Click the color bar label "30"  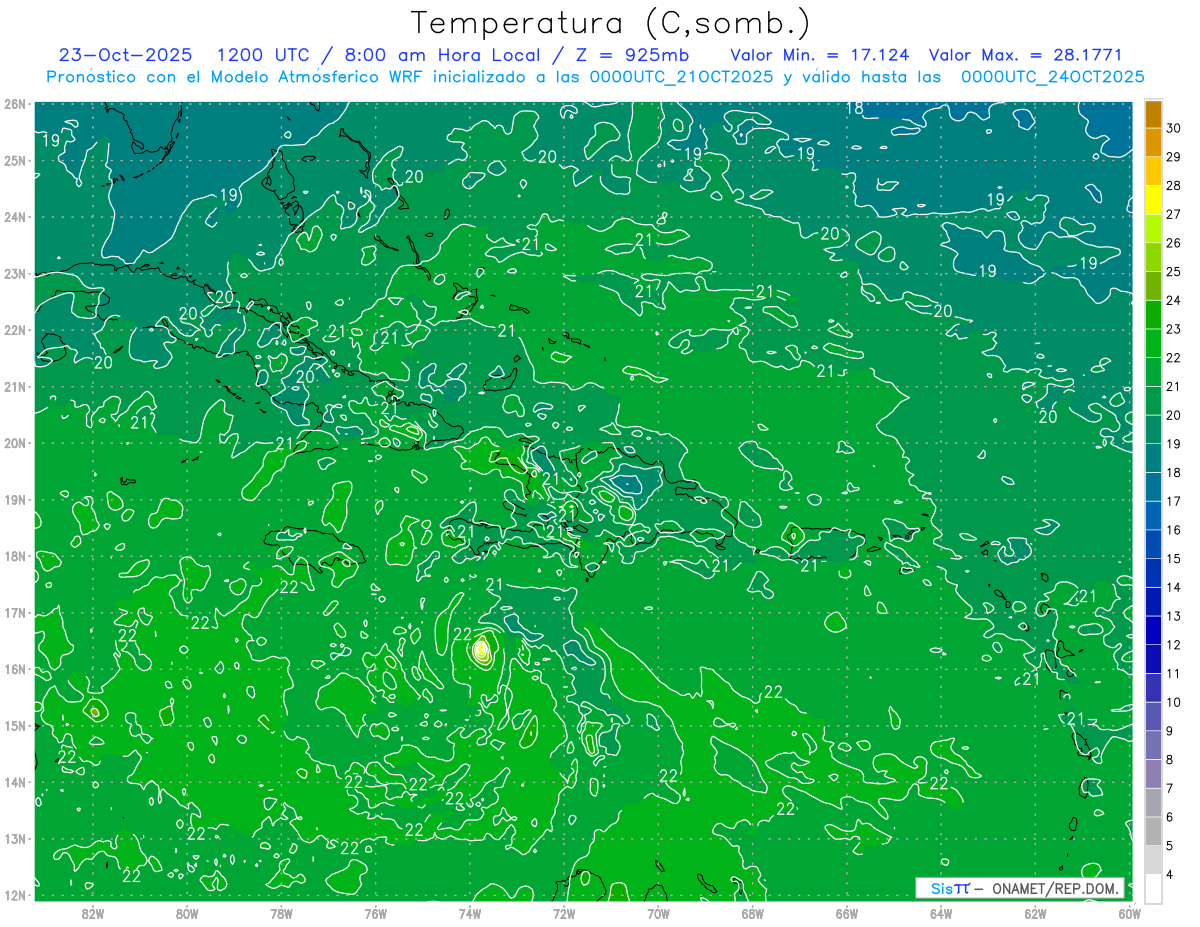(1175, 128)
